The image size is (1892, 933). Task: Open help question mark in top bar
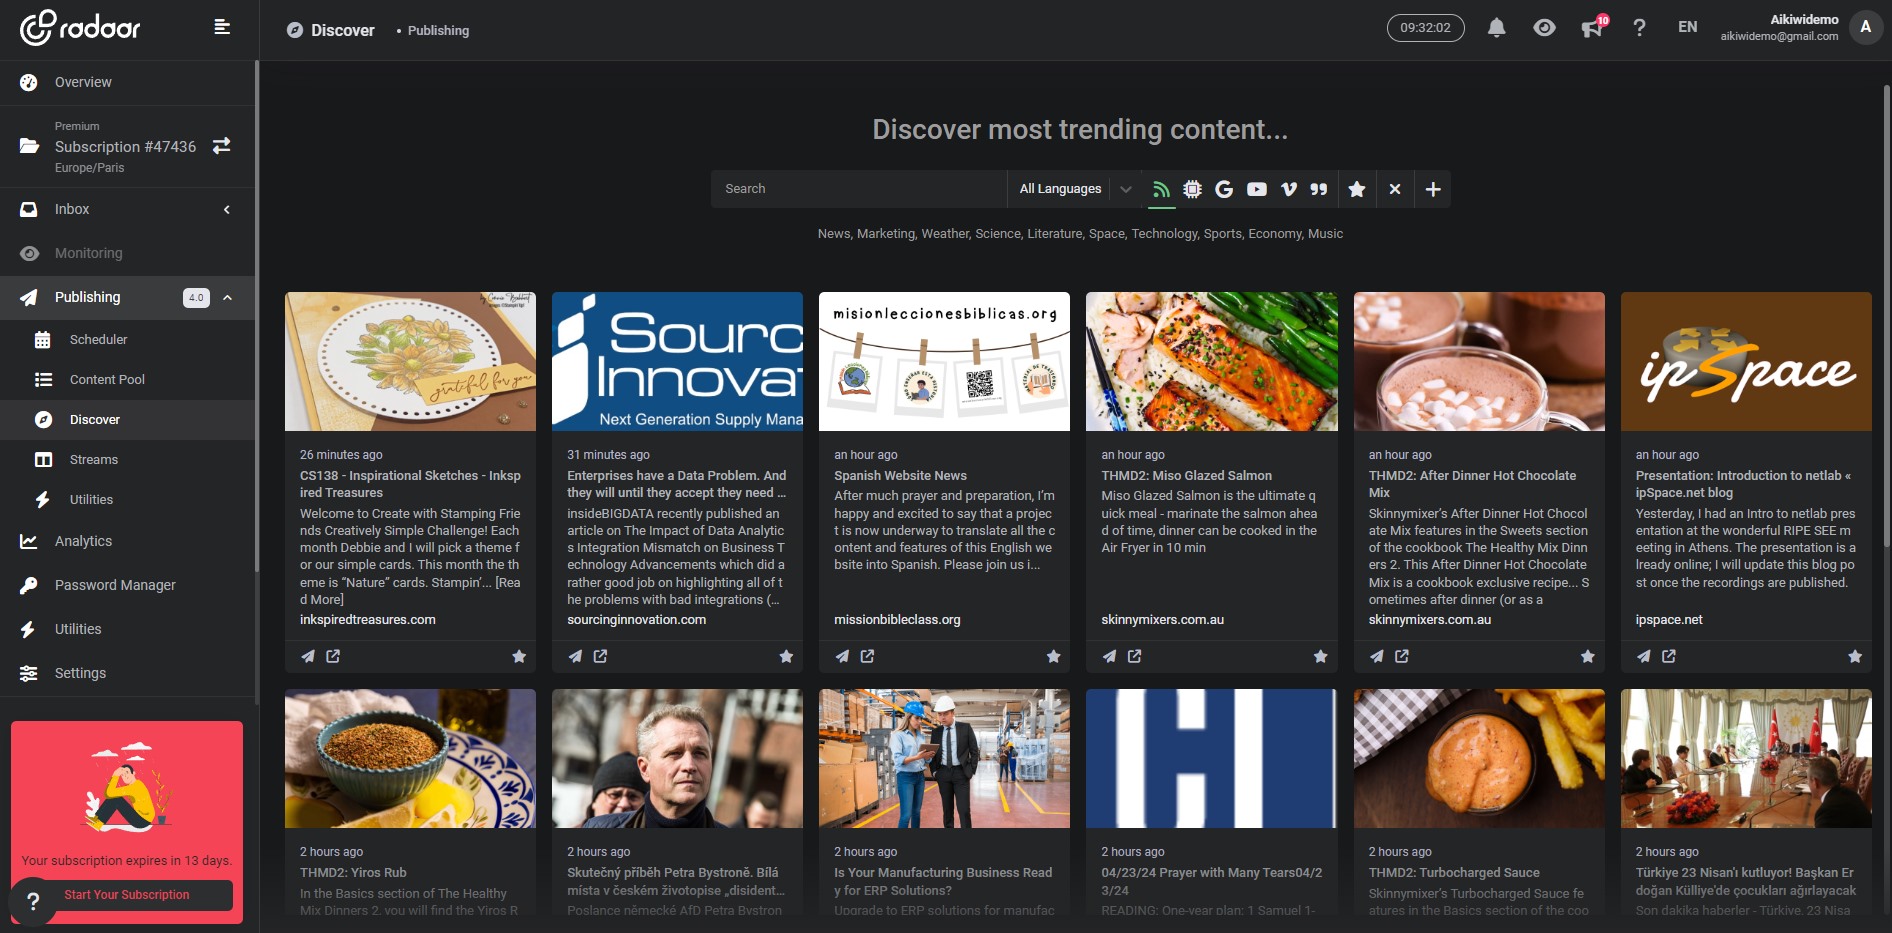[1639, 28]
